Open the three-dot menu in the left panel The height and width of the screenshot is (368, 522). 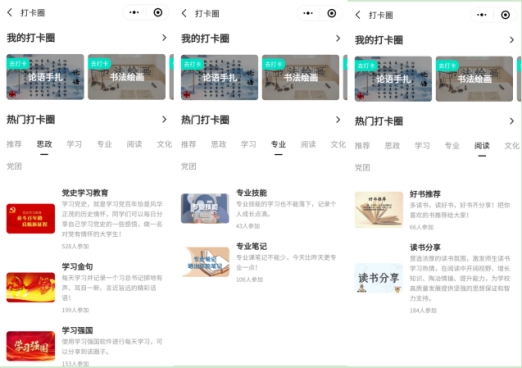pos(134,13)
